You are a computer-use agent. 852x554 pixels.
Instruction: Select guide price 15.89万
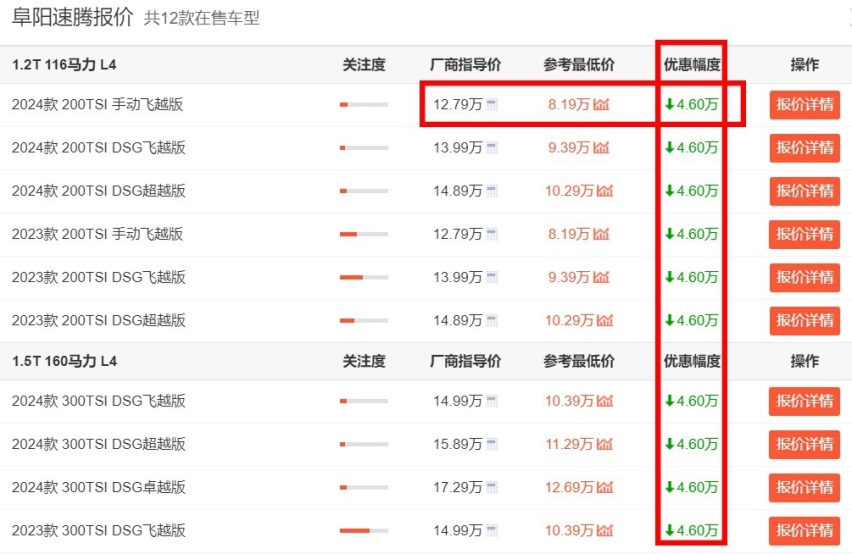458,444
